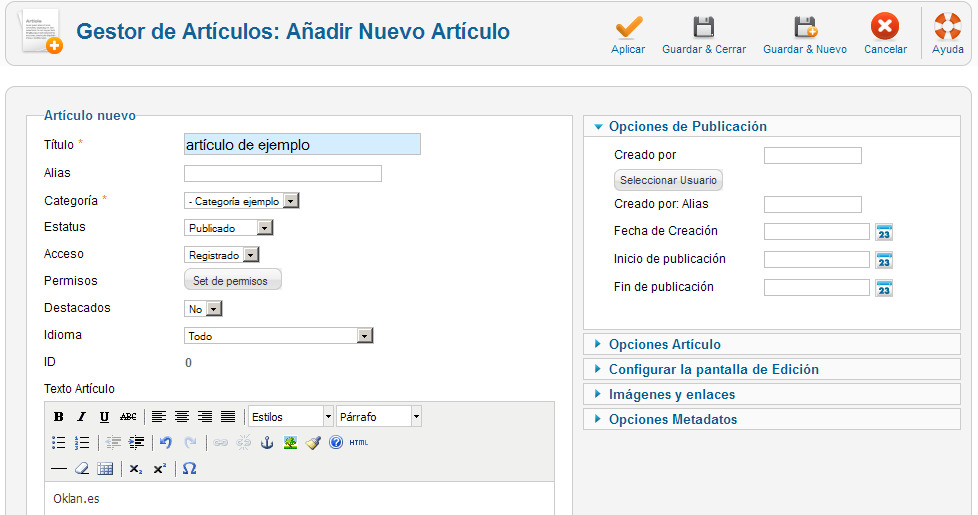Redo the last edit
The image size is (978, 515).
[190, 443]
